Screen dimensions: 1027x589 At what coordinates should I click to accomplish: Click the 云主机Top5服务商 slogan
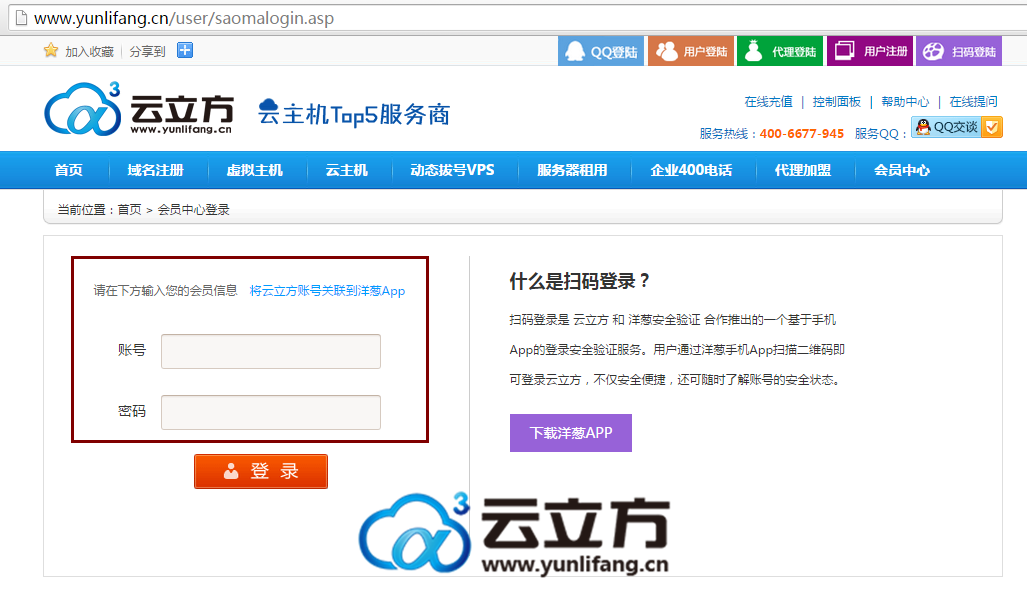354,114
